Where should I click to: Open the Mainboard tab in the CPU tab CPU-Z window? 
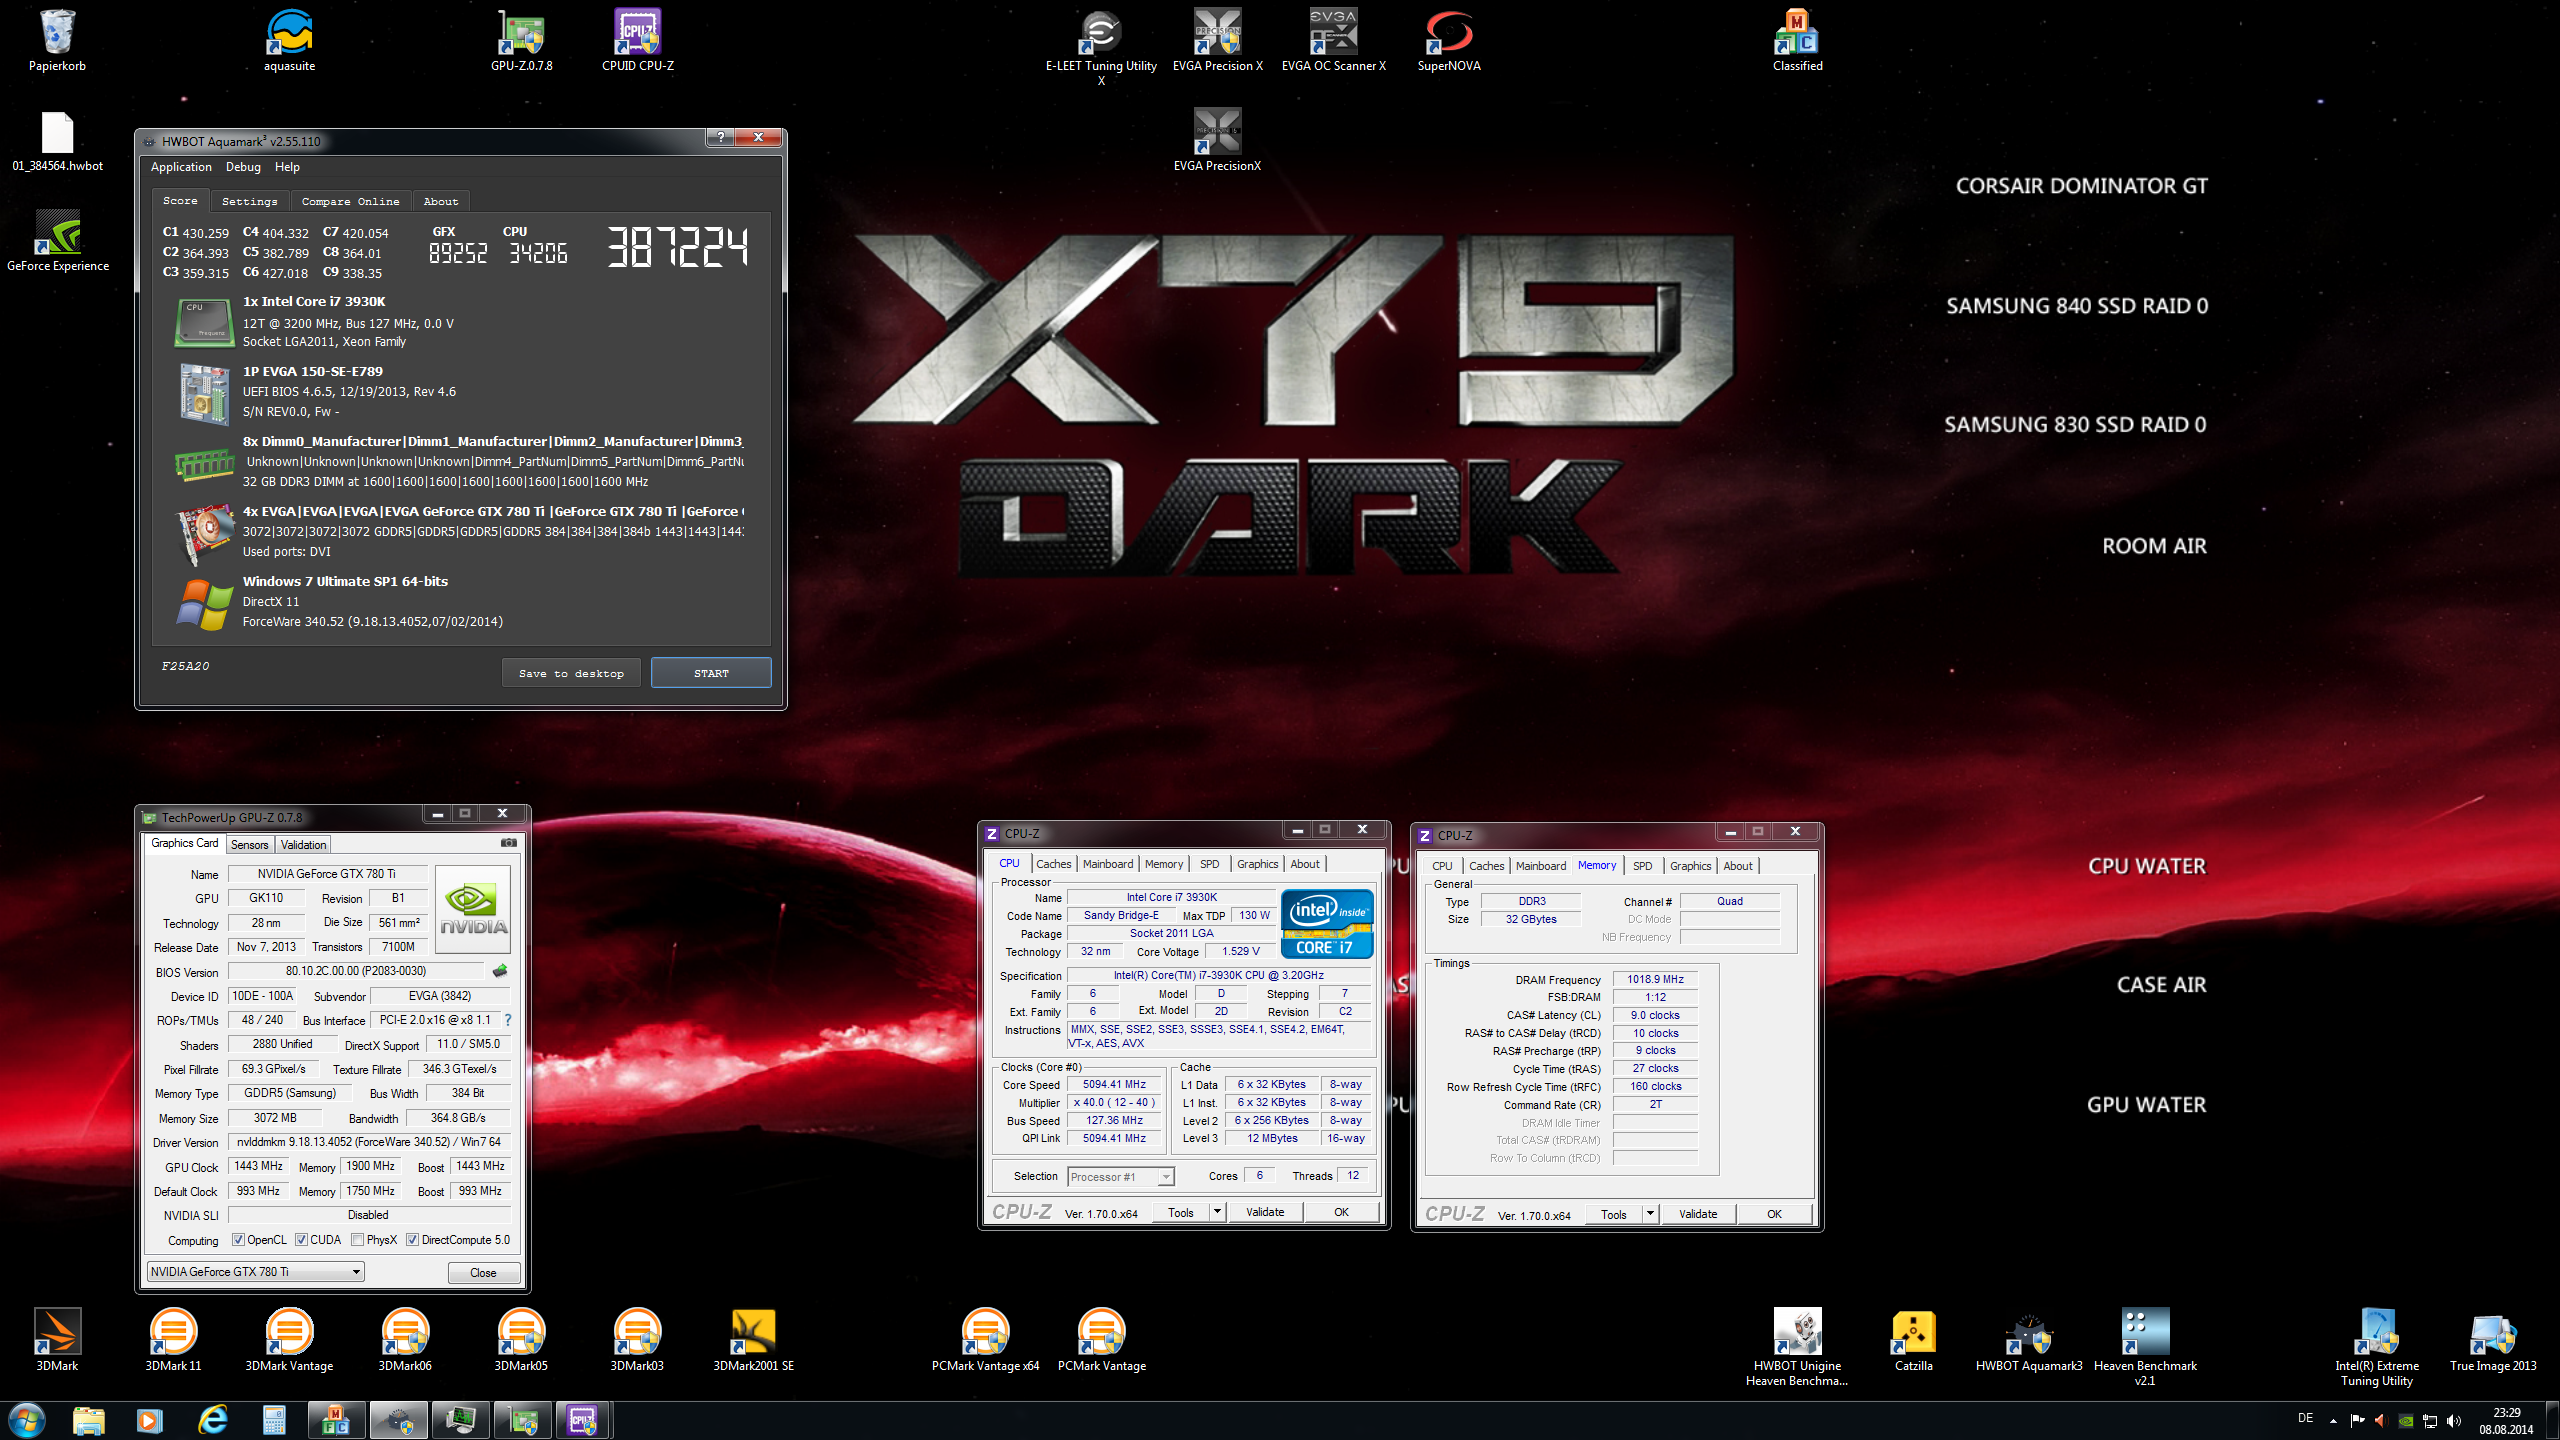[x=1108, y=864]
